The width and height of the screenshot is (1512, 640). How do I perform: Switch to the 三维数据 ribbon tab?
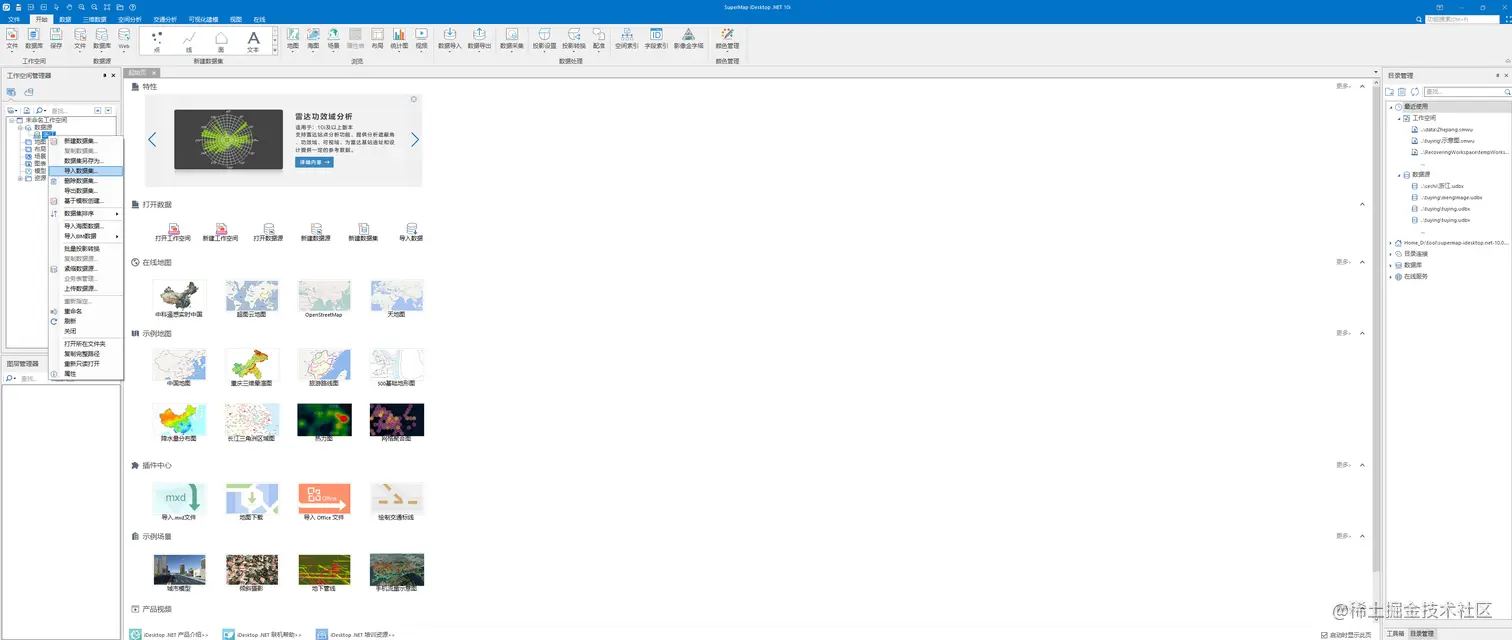(94, 19)
